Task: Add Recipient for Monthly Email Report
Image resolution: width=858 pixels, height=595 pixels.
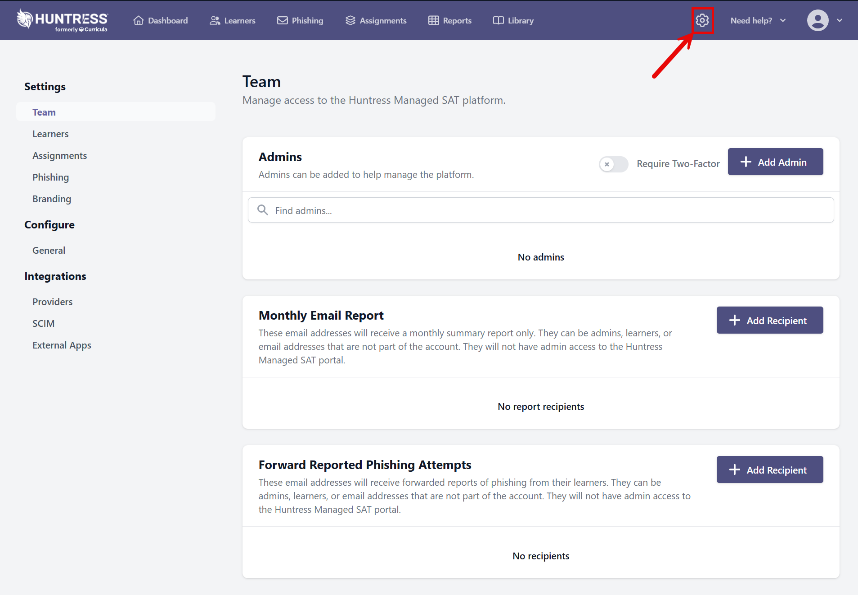Action: tap(769, 320)
